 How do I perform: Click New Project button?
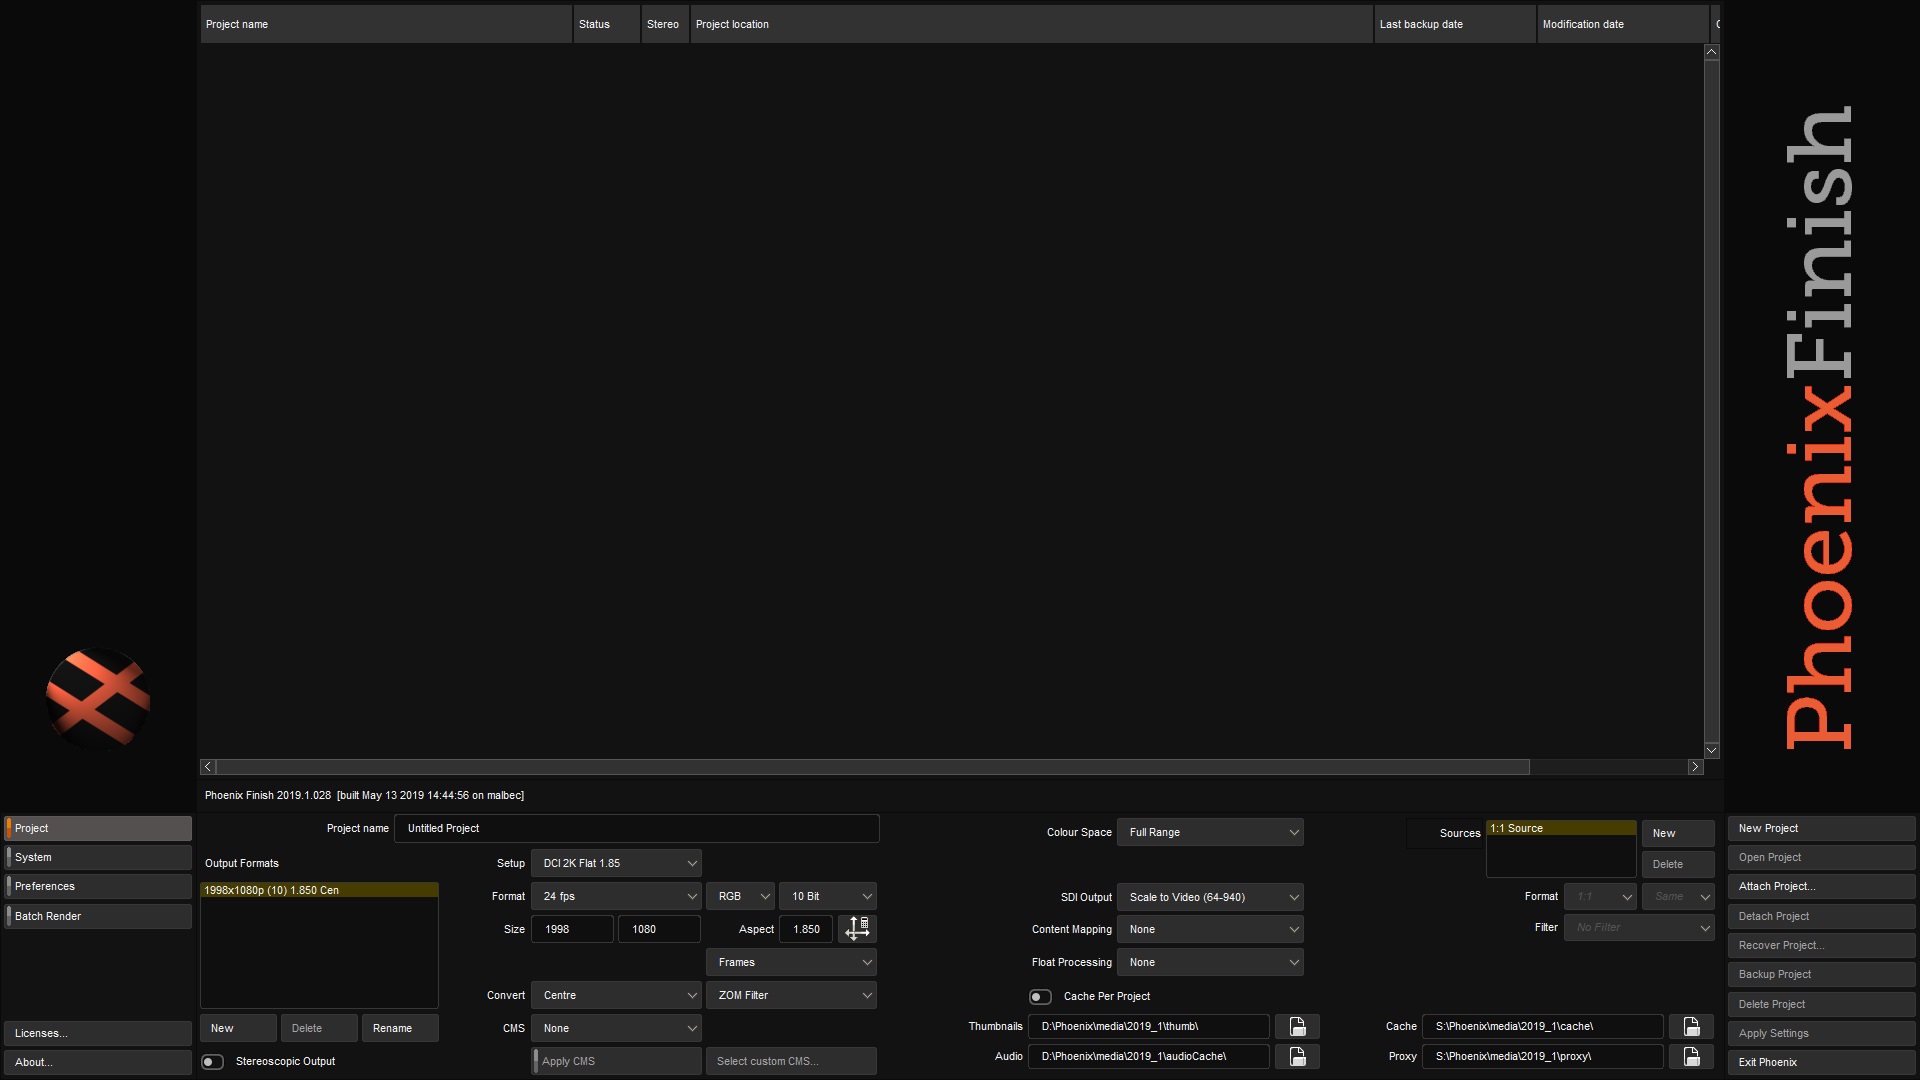[x=1822, y=828]
